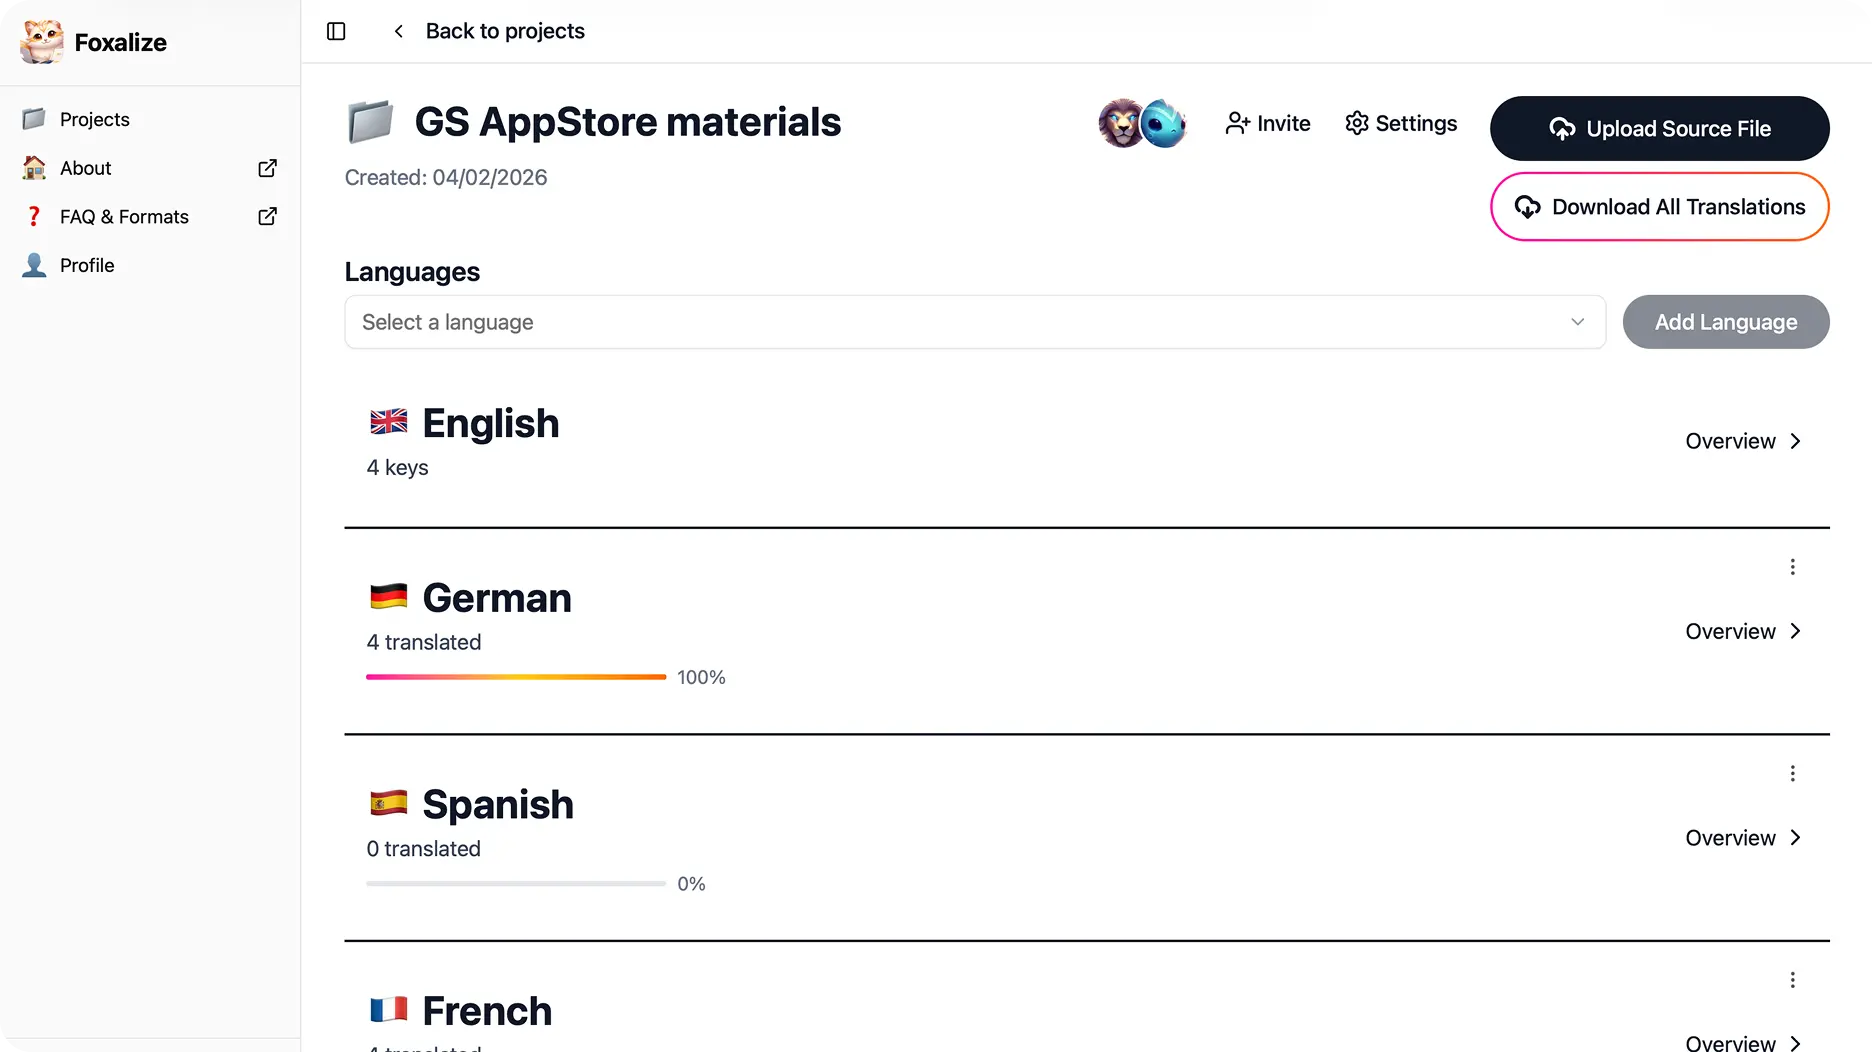Viewport: 1872px width, 1052px height.
Task: Open About via its external link icon
Action: 266,168
